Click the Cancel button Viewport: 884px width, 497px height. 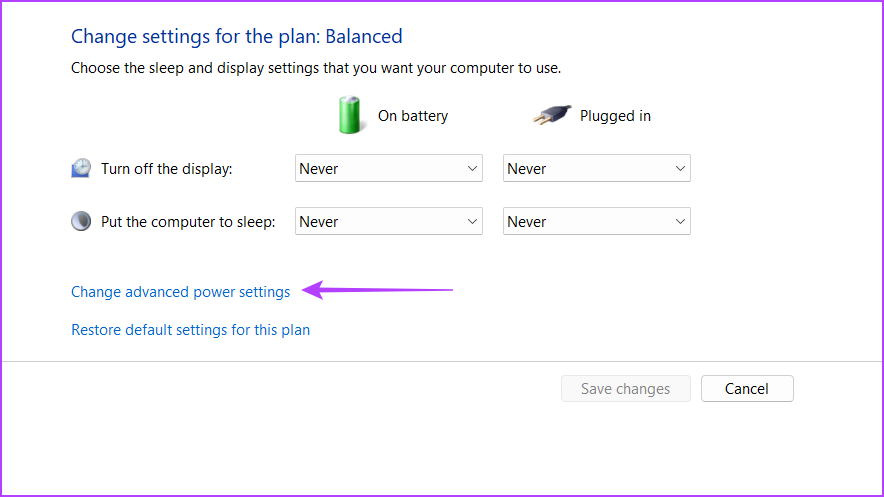click(747, 388)
